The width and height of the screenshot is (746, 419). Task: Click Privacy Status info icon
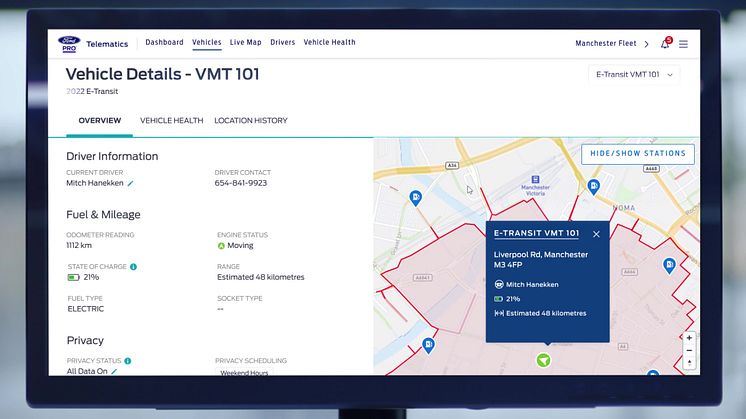pos(127,361)
